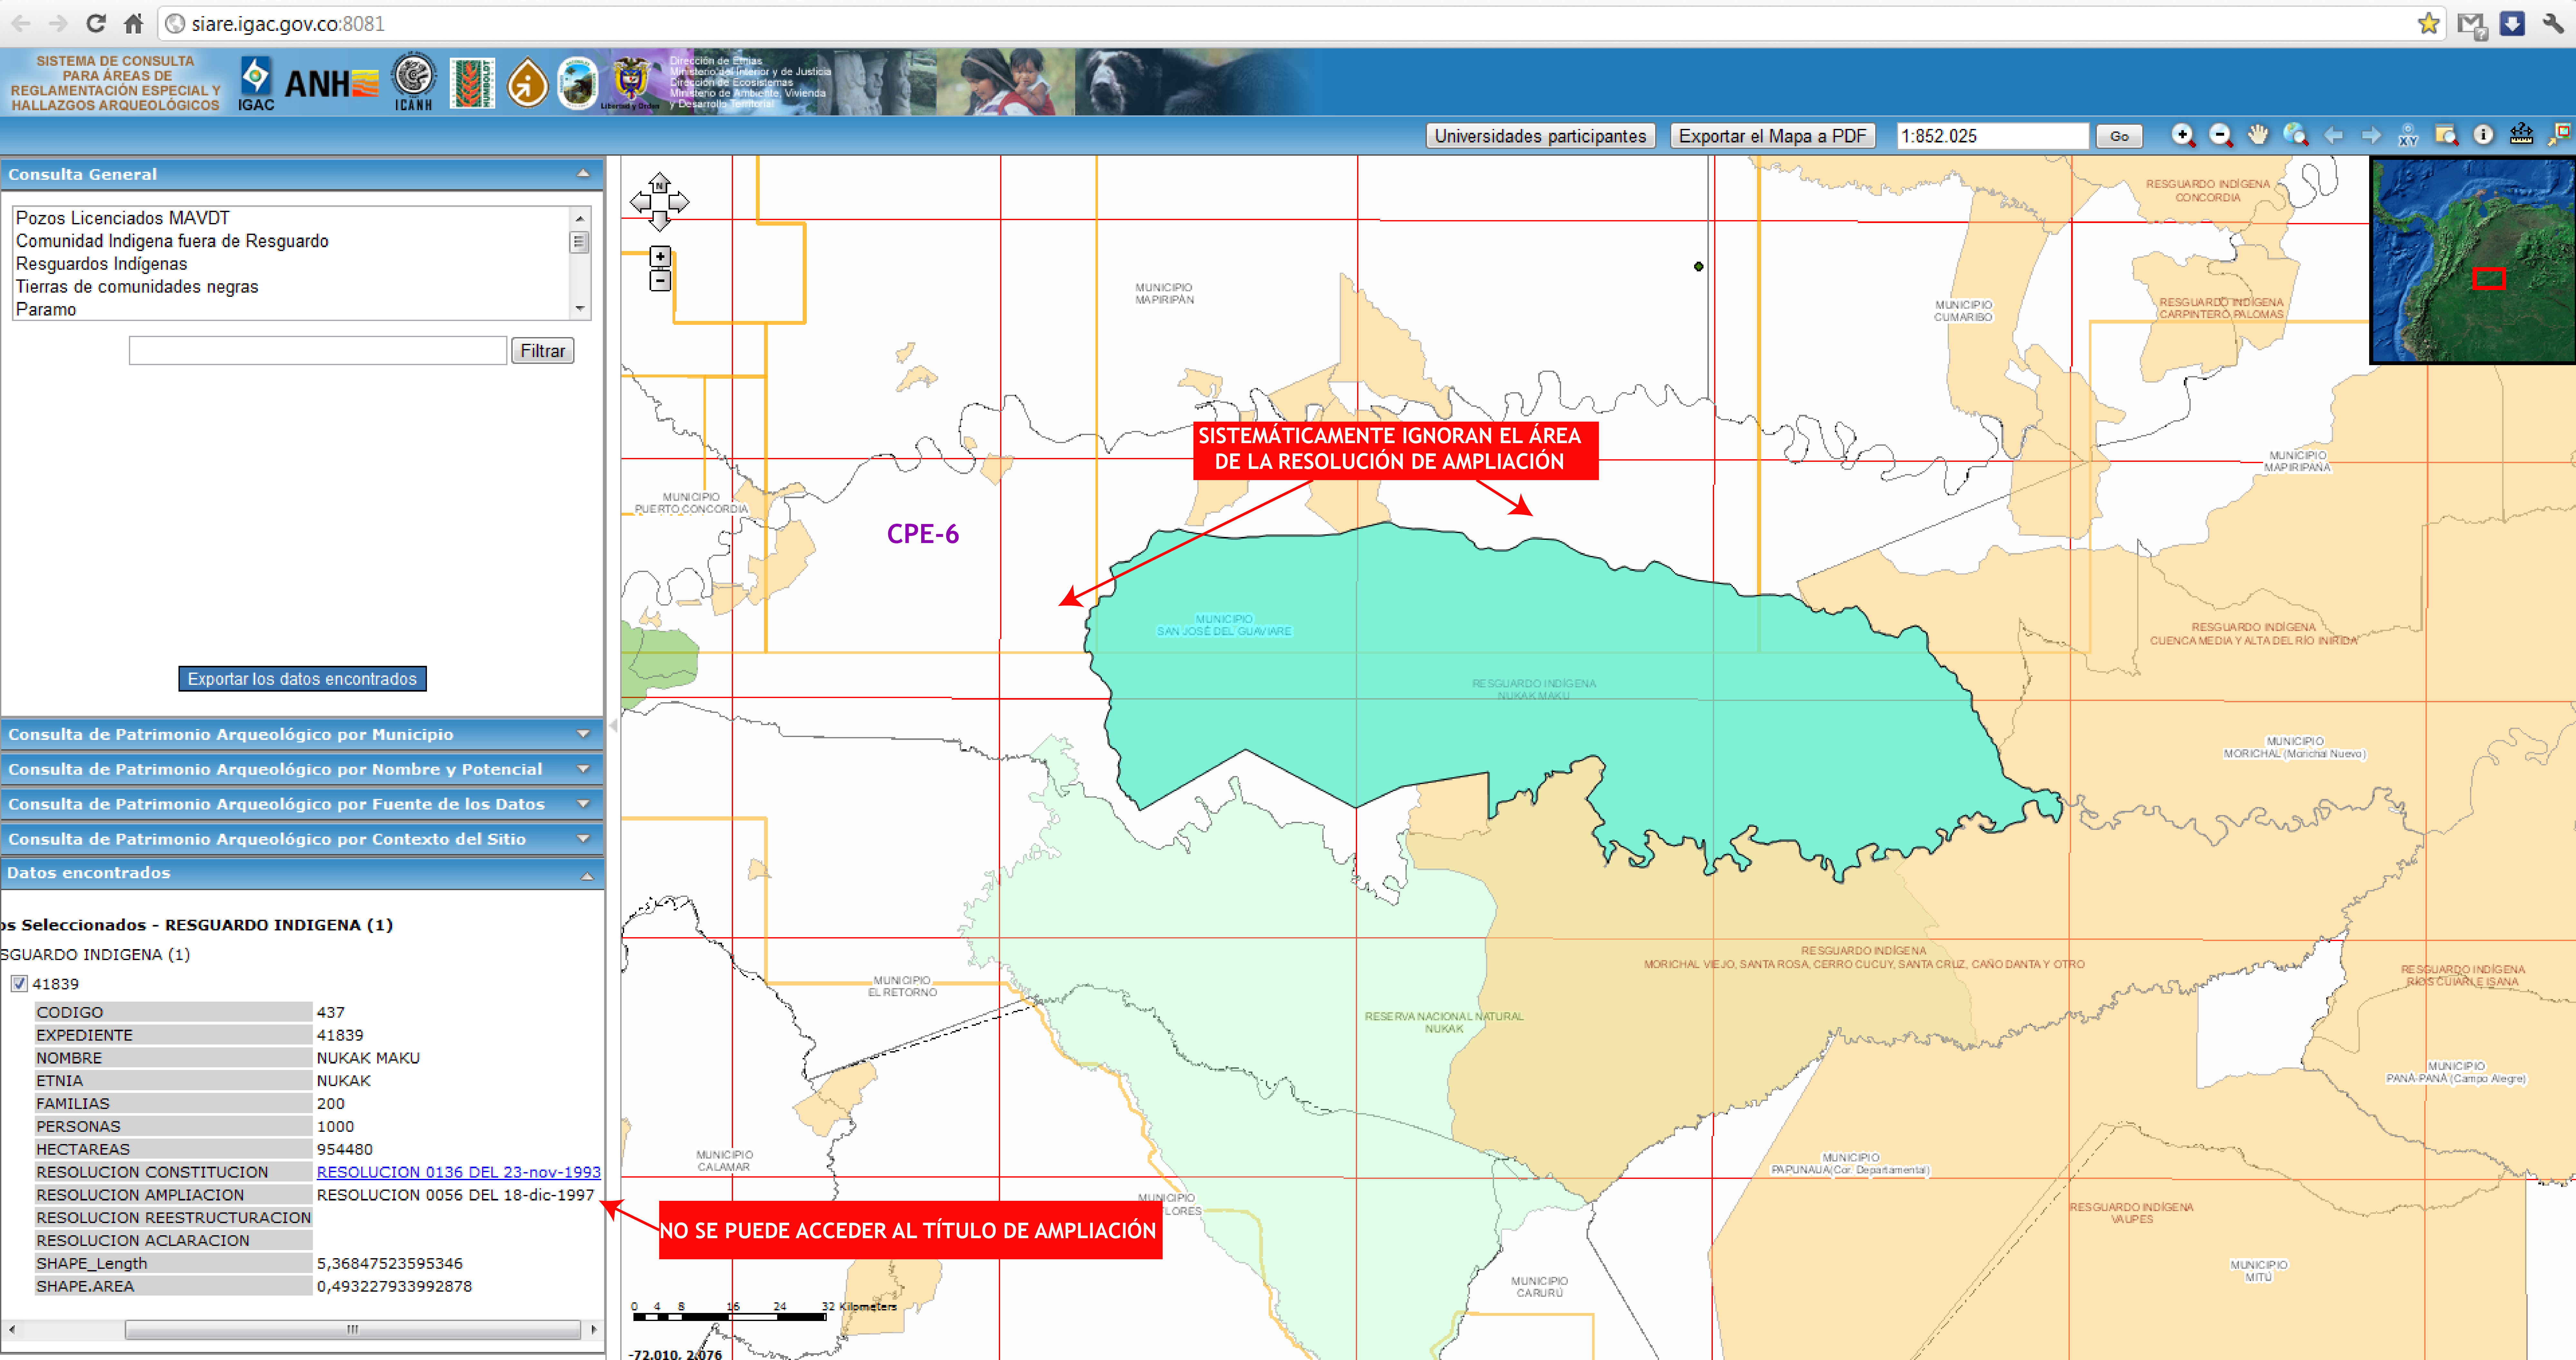The height and width of the screenshot is (1360, 2576).
Task: Collapse the Datos encontrados panel
Action: coord(587,876)
